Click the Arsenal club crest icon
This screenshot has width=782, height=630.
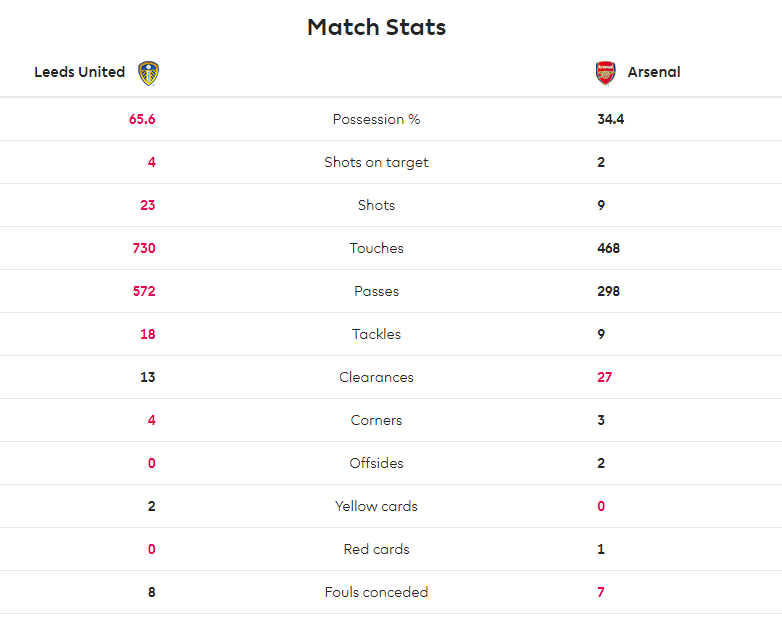pyautogui.click(x=605, y=73)
